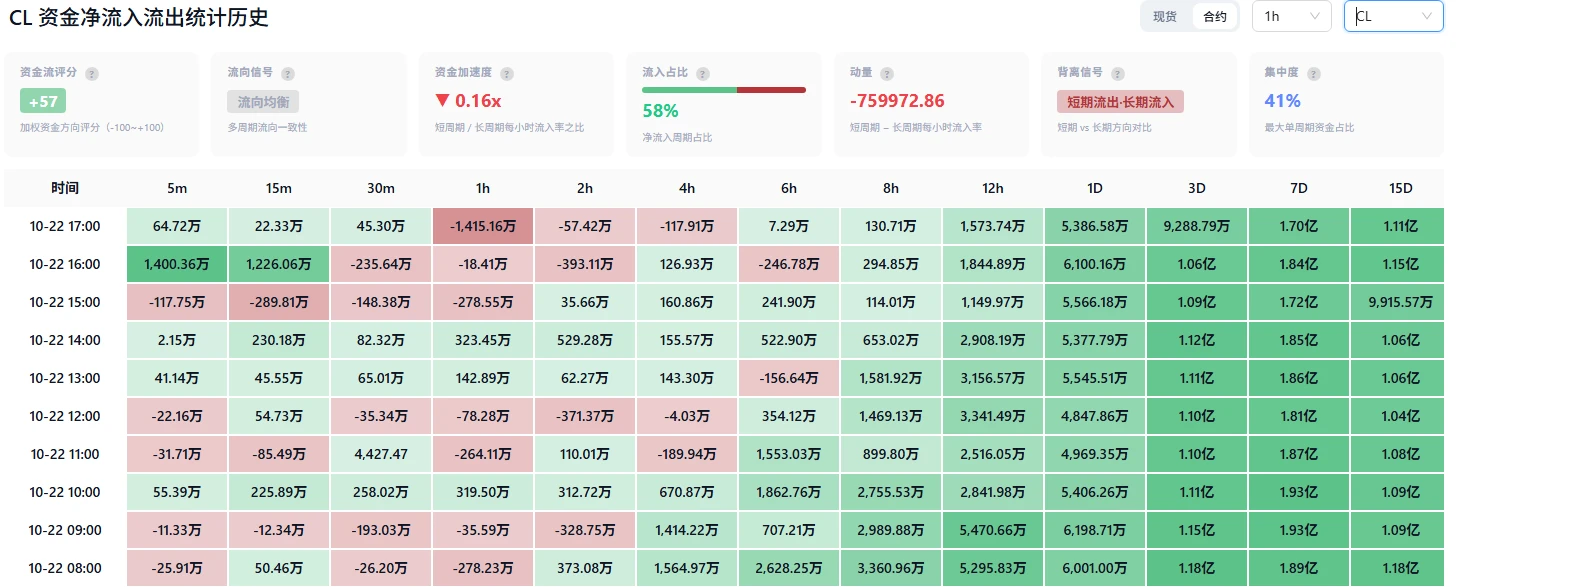1589x587 pixels.
Task: Click the 7D column header
Action: [1299, 188]
